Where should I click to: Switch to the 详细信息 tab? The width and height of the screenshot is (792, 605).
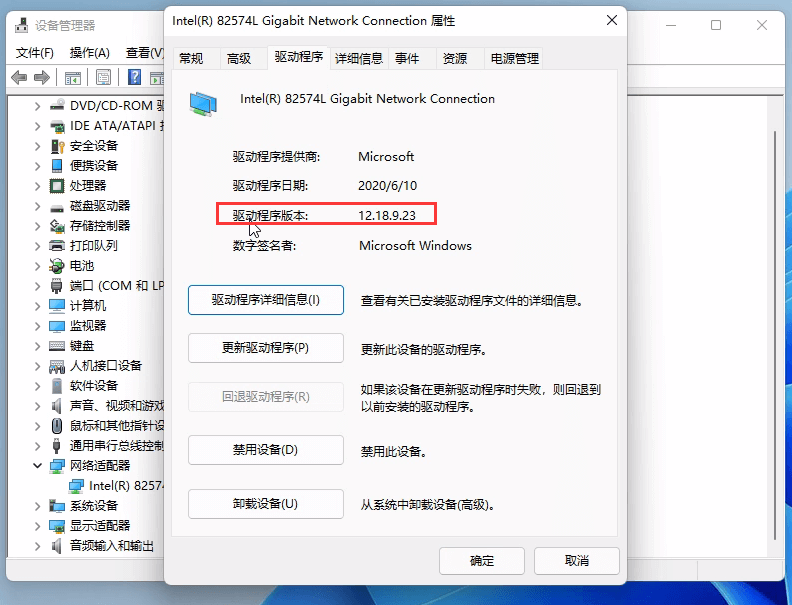pos(358,59)
